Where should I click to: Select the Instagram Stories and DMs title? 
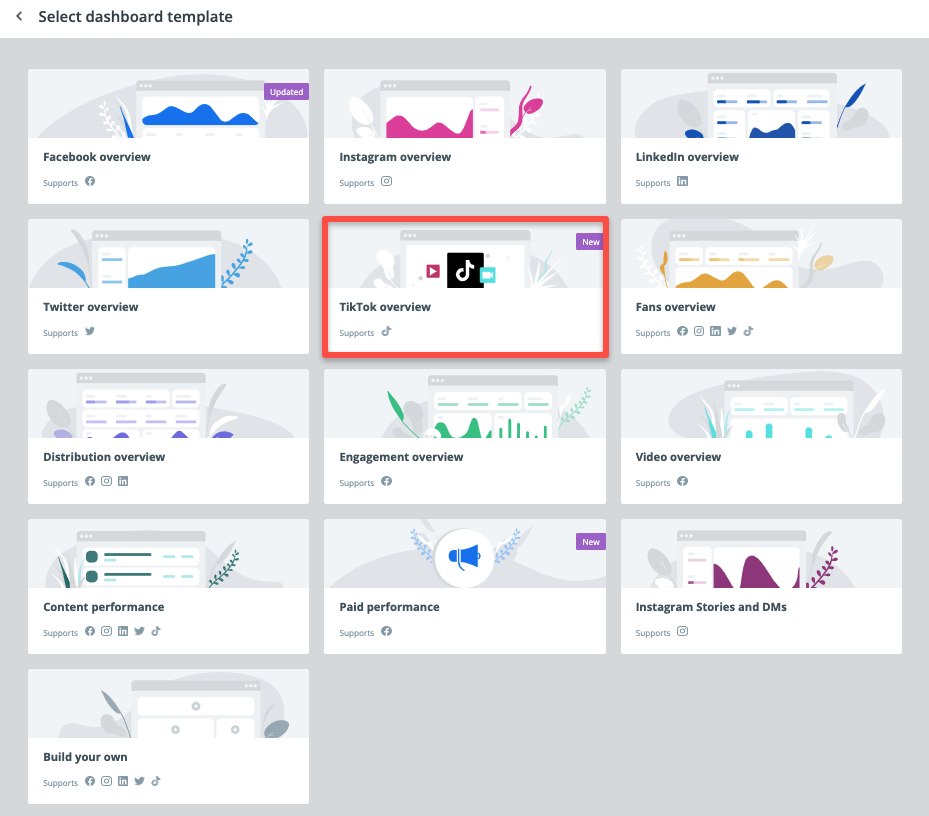click(711, 607)
